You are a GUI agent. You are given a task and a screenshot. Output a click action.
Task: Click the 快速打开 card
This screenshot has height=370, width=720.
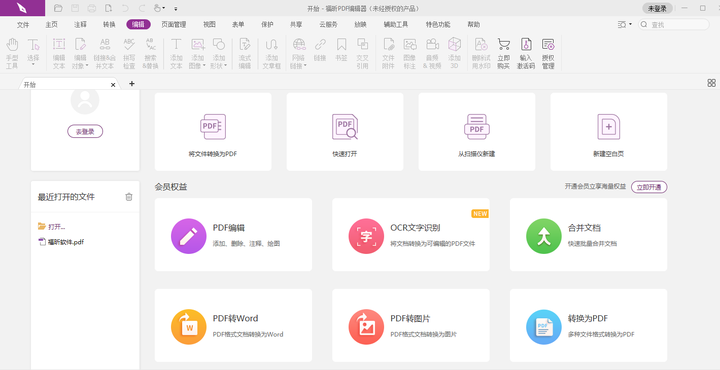pyautogui.click(x=345, y=132)
